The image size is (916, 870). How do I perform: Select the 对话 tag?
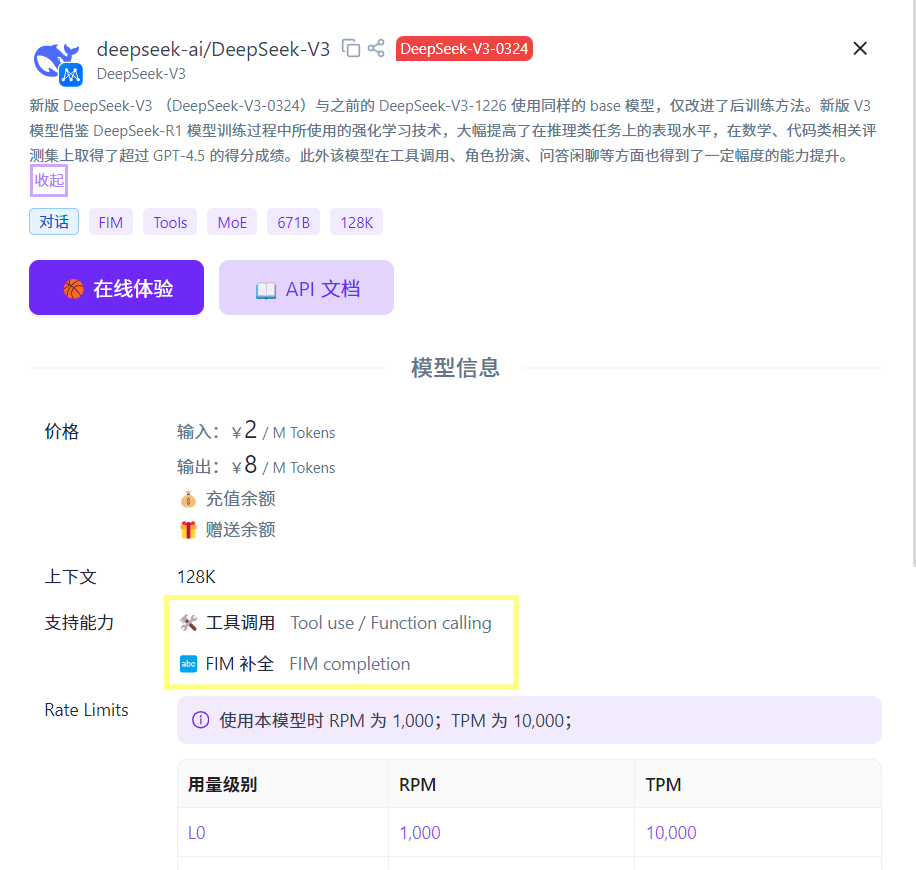54,222
